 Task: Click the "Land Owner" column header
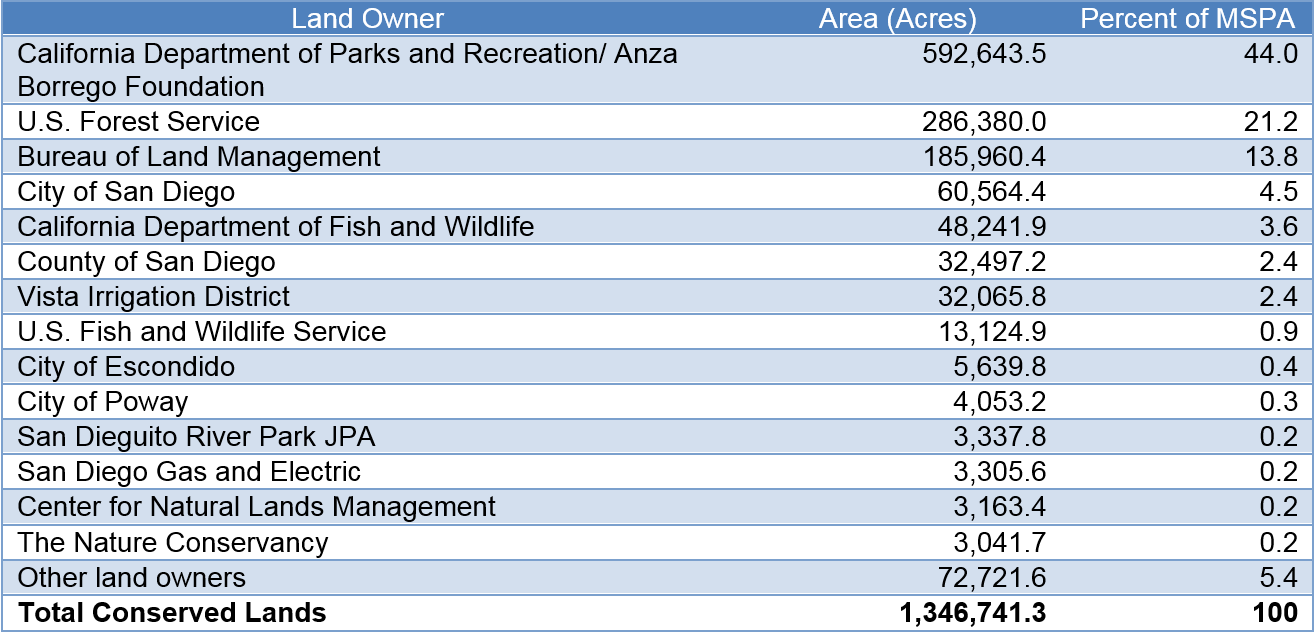pos(367,18)
